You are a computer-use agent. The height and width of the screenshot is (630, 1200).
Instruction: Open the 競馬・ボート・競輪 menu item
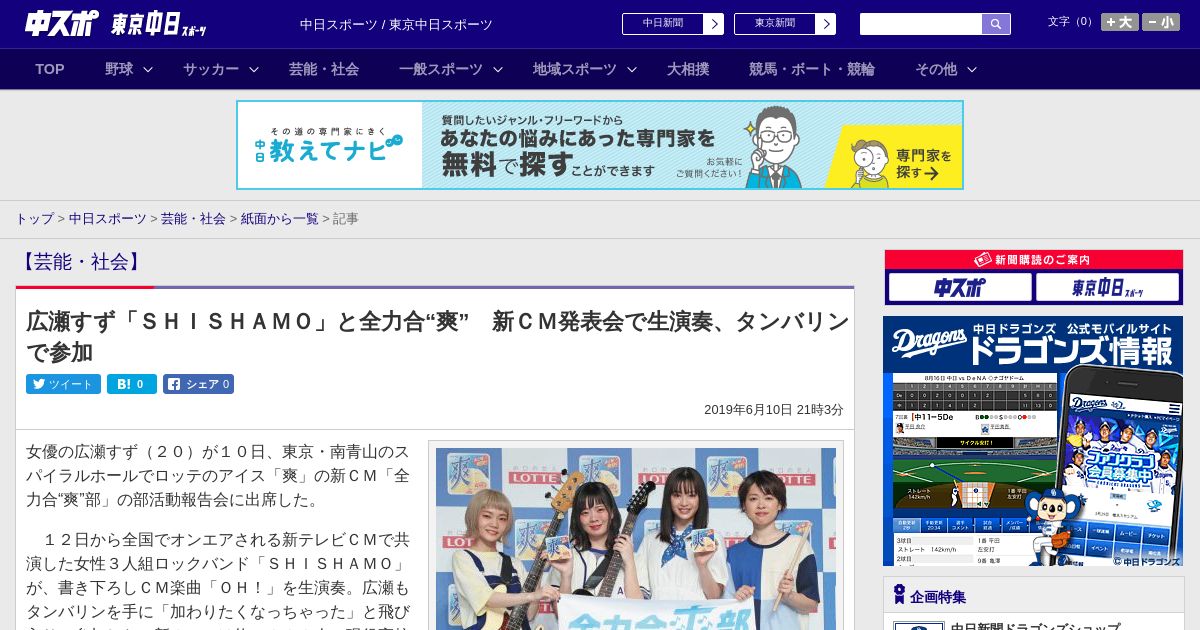pos(812,69)
